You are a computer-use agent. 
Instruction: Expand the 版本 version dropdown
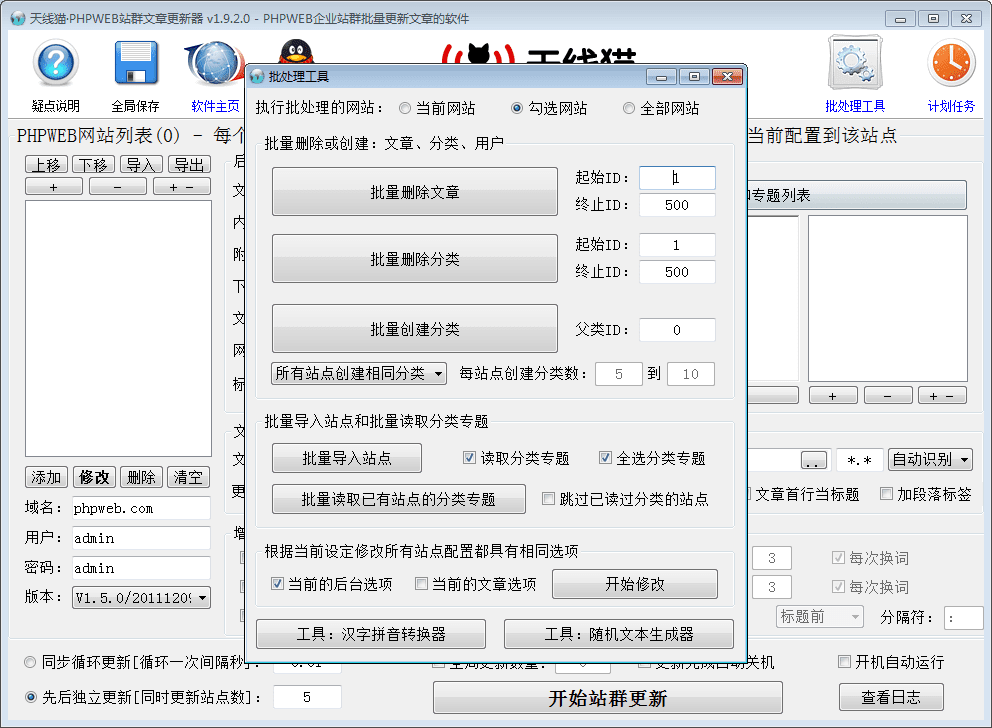(142, 598)
